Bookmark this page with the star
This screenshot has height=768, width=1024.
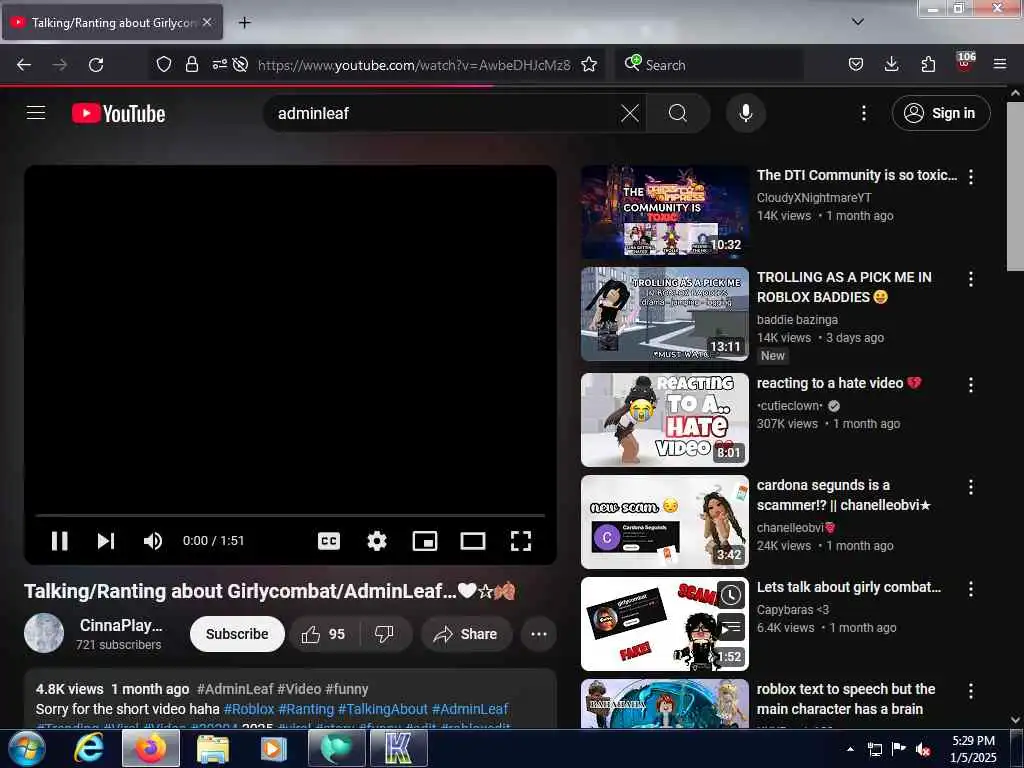point(589,64)
